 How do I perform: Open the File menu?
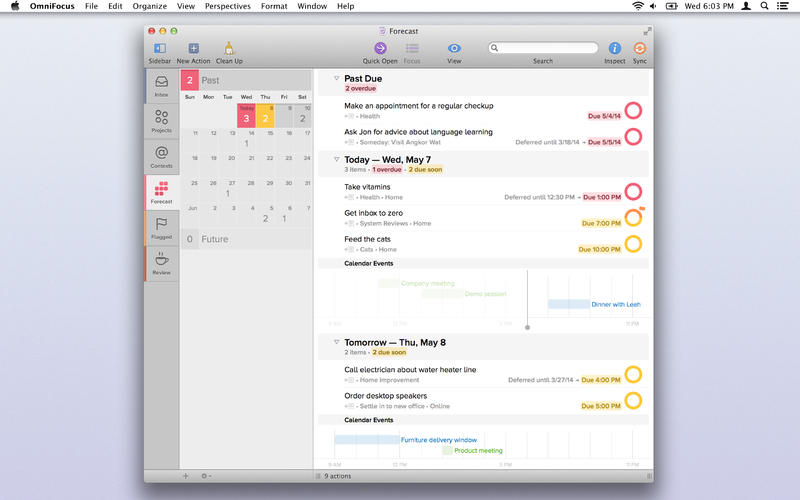(x=91, y=6)
